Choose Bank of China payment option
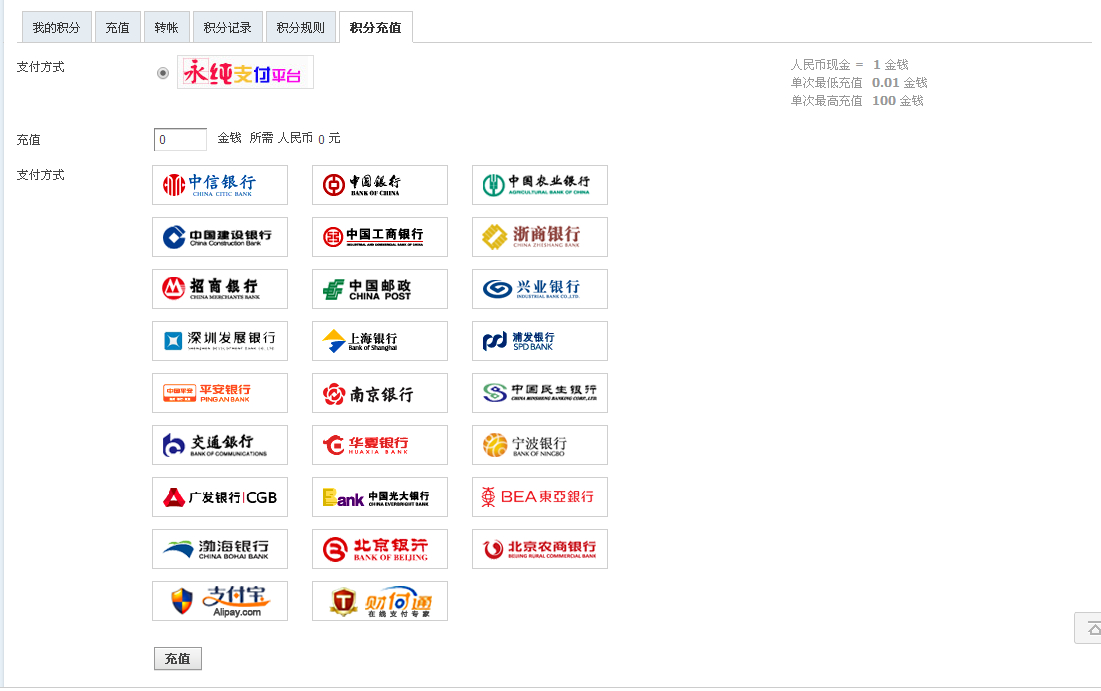This screenshot has width=1101, height=691. [x=380, y=185]
